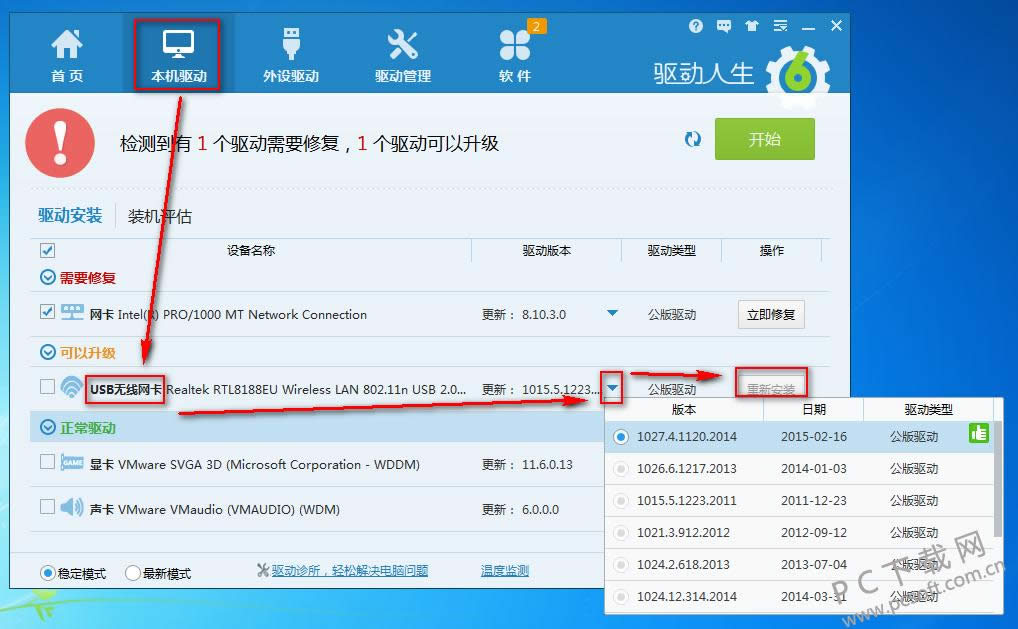This screenshot has height=629, width=1018.
Task: Select 最新模式 radio button
Action: pyautogui.click(x=132, y=573)
